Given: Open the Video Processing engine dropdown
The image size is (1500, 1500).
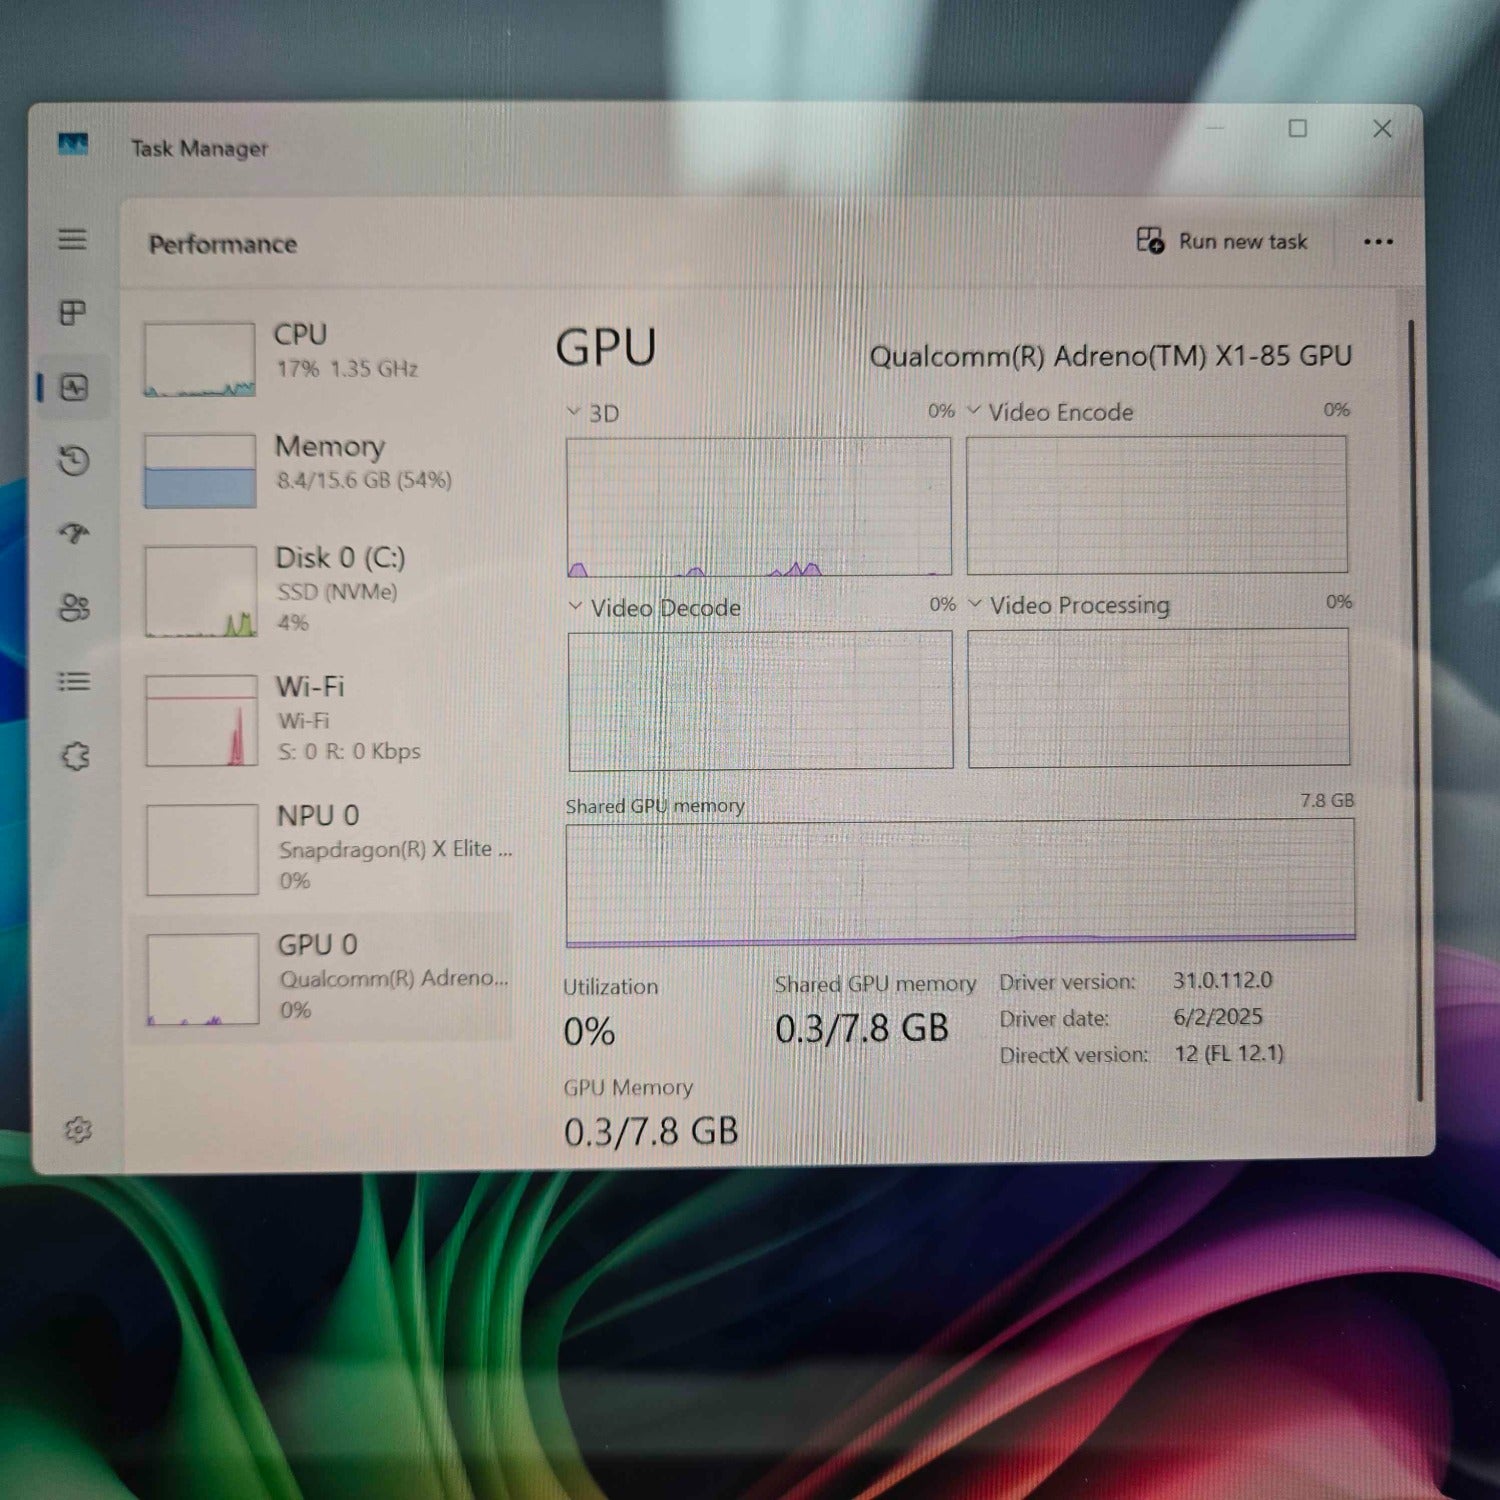Looking at the screenshot, I should coord(975,603).
